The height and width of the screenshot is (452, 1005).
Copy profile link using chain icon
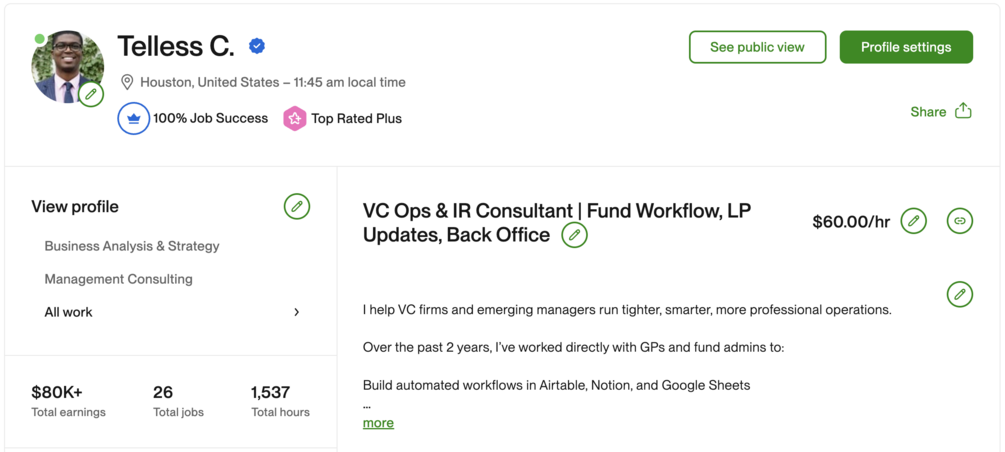(959, 221)
